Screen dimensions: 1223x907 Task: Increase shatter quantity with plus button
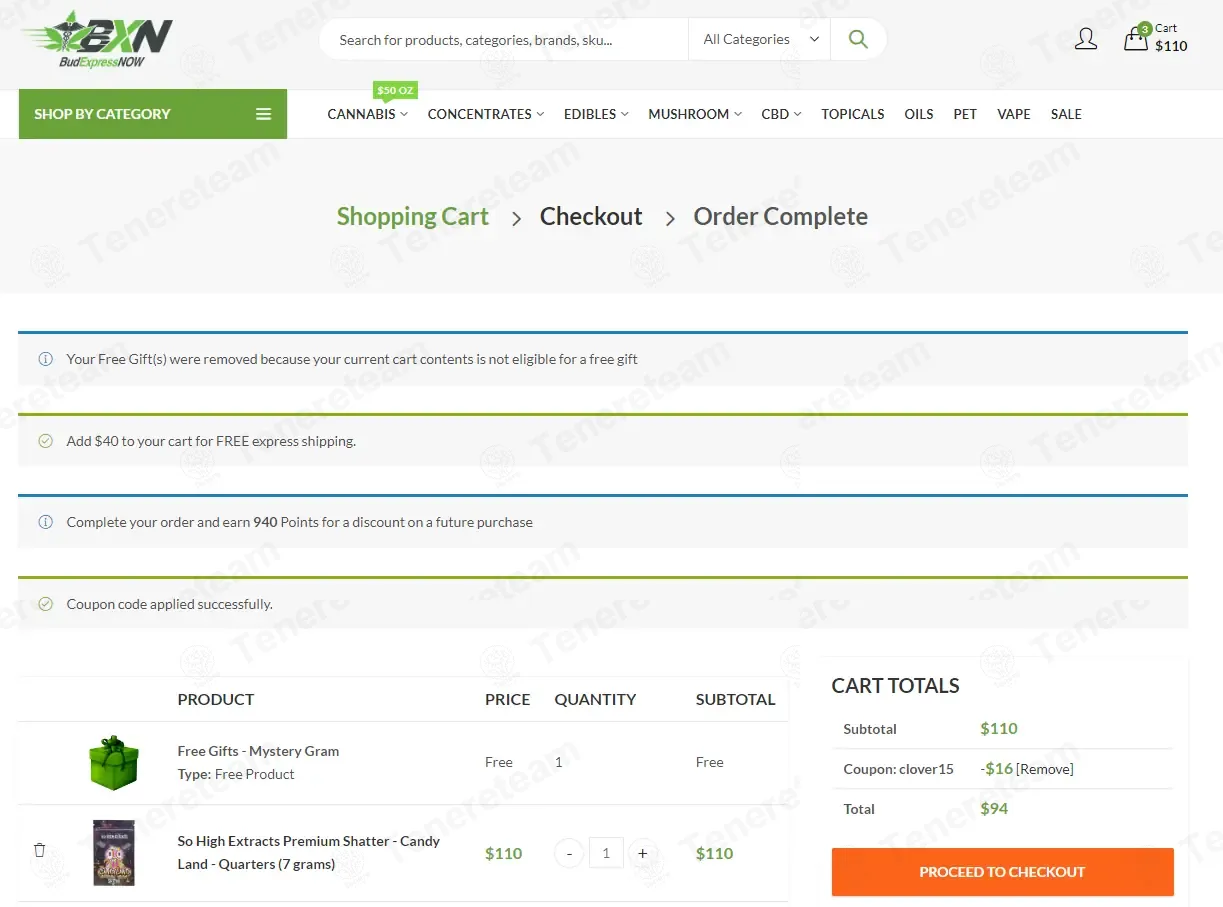click(x=643, y=854)
